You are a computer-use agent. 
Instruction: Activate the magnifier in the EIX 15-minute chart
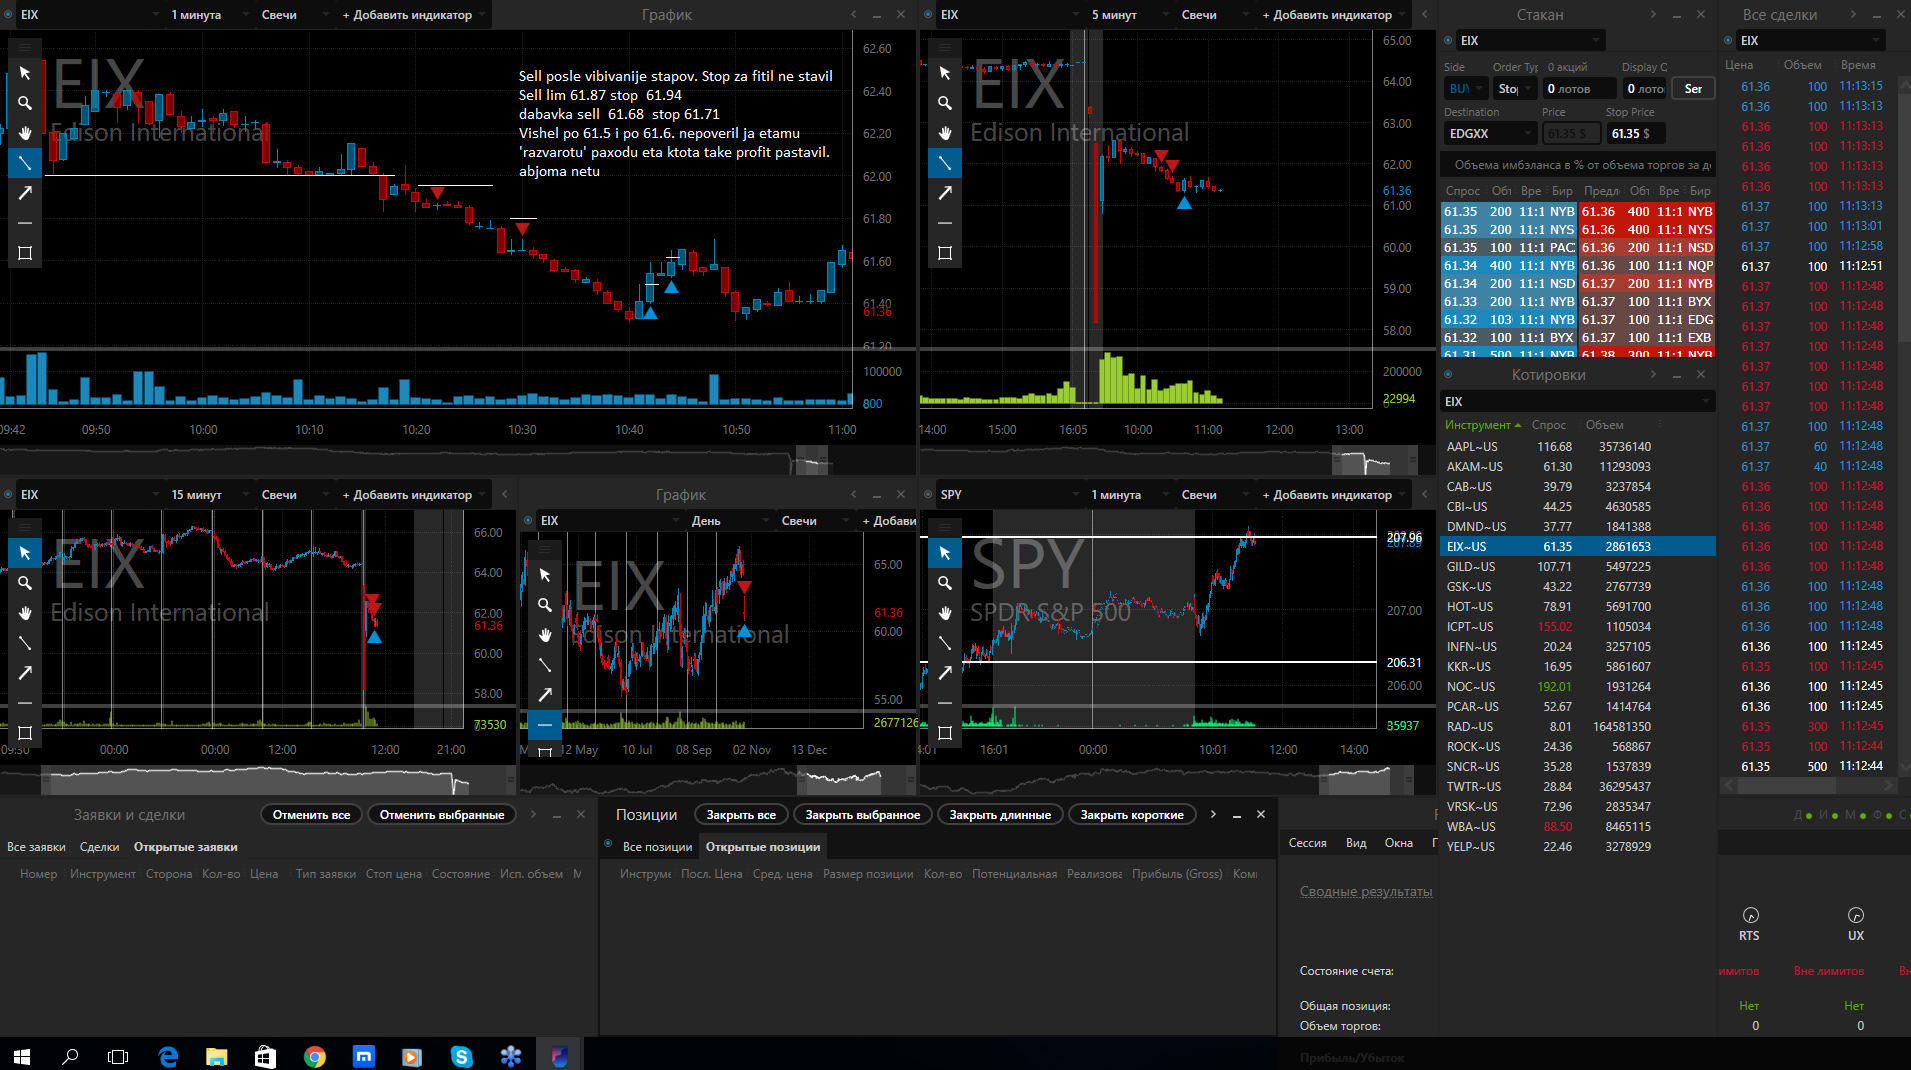coord(25,583)
